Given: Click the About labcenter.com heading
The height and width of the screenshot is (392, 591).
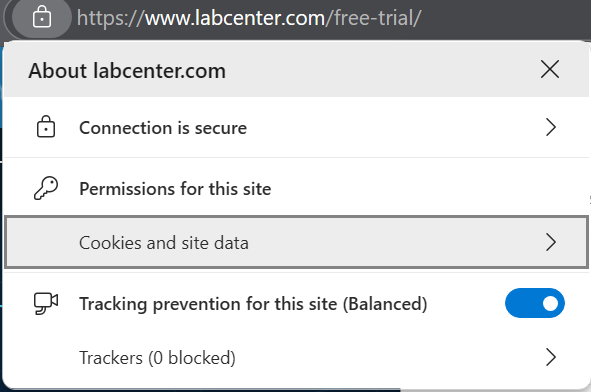Looking at the screenshot, I should [127, 70].
